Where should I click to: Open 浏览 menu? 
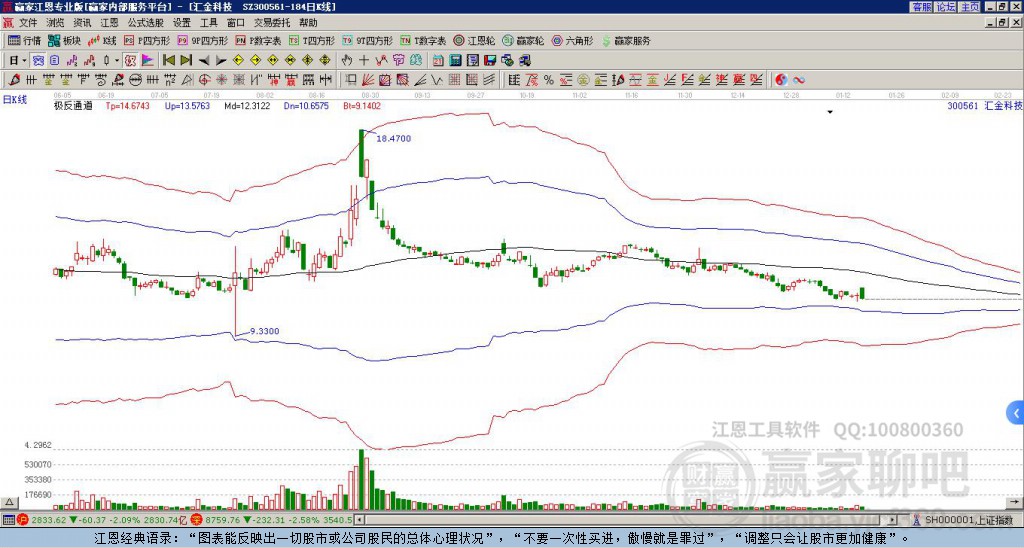(55, 23)
